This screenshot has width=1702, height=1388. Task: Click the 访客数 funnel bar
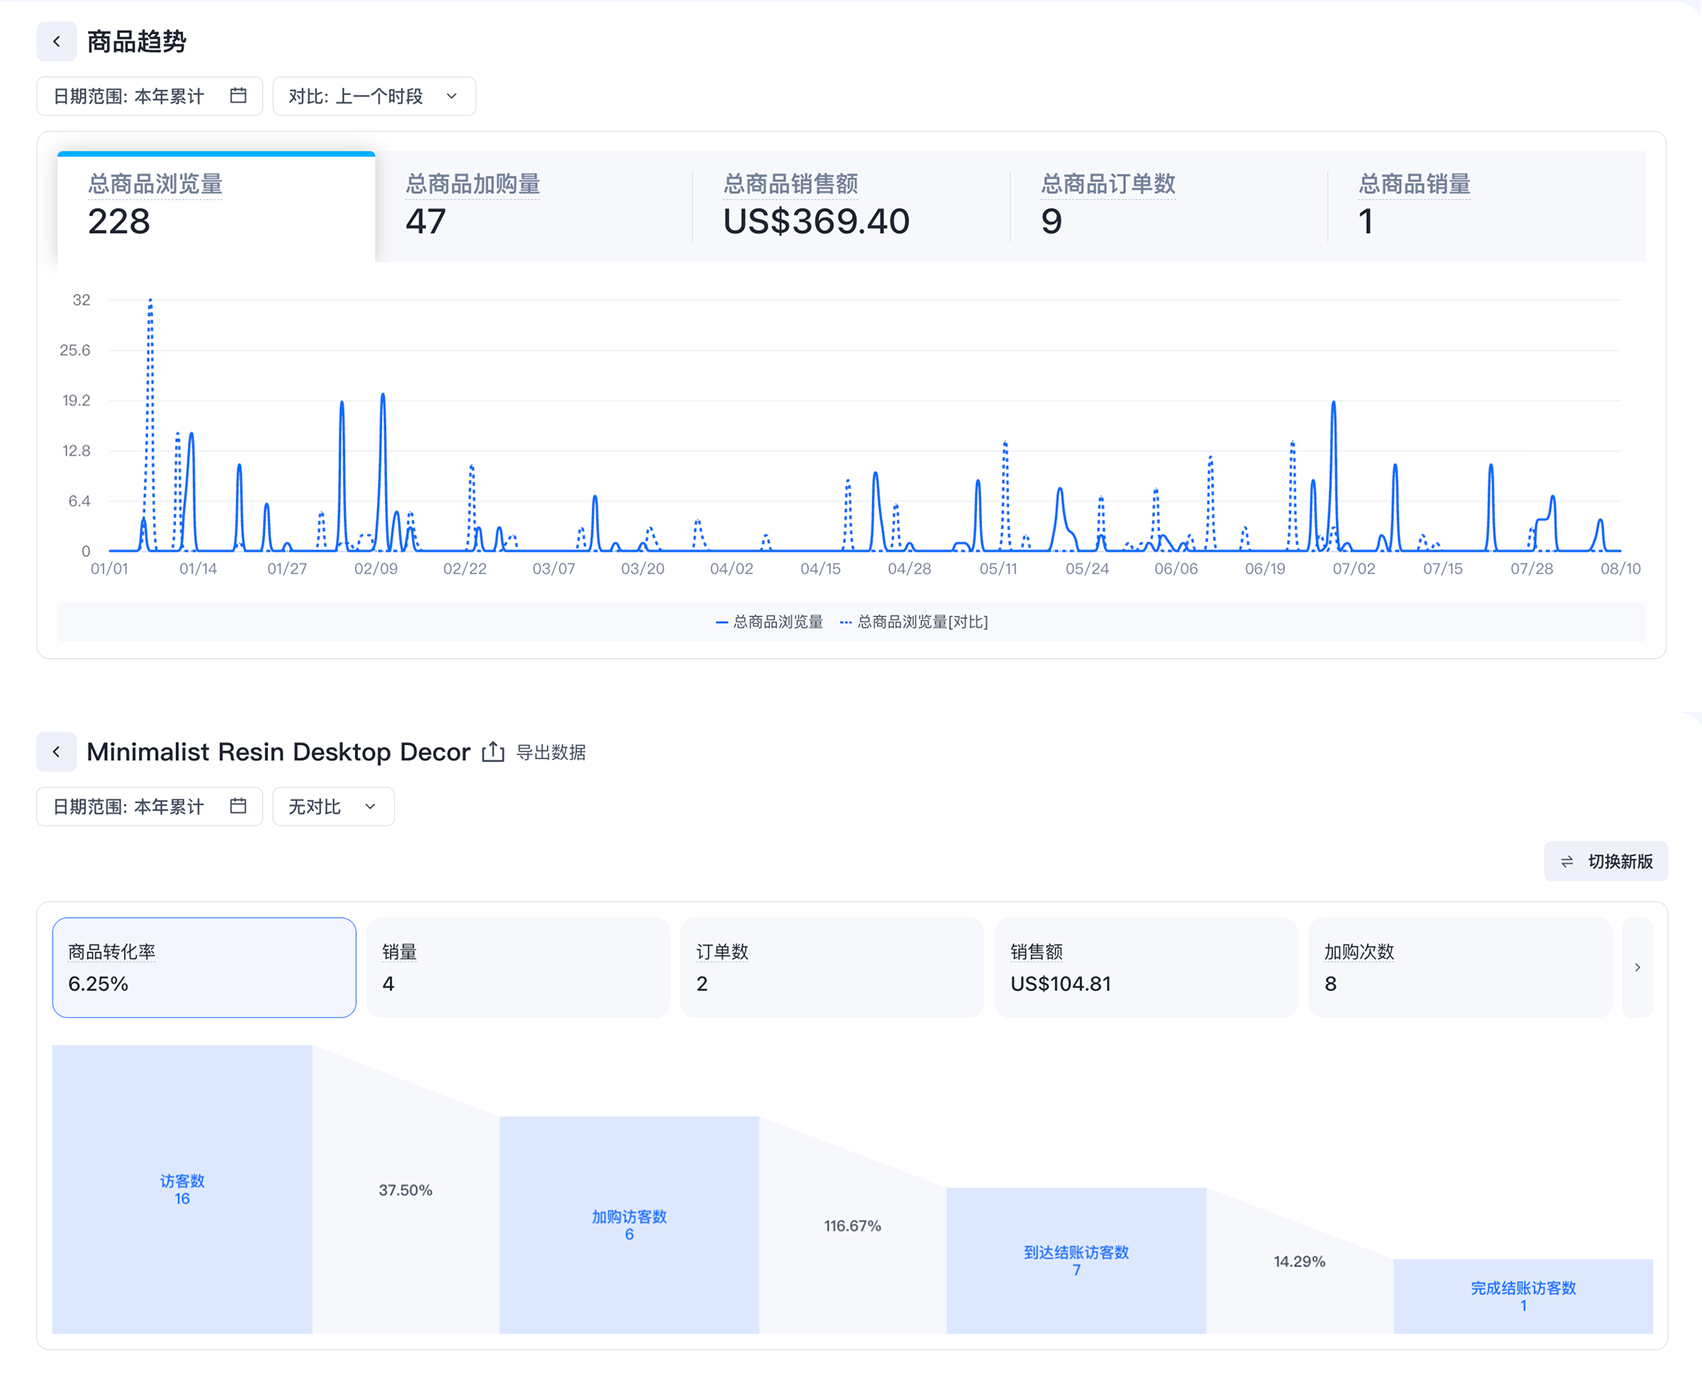coord(182,1189)
